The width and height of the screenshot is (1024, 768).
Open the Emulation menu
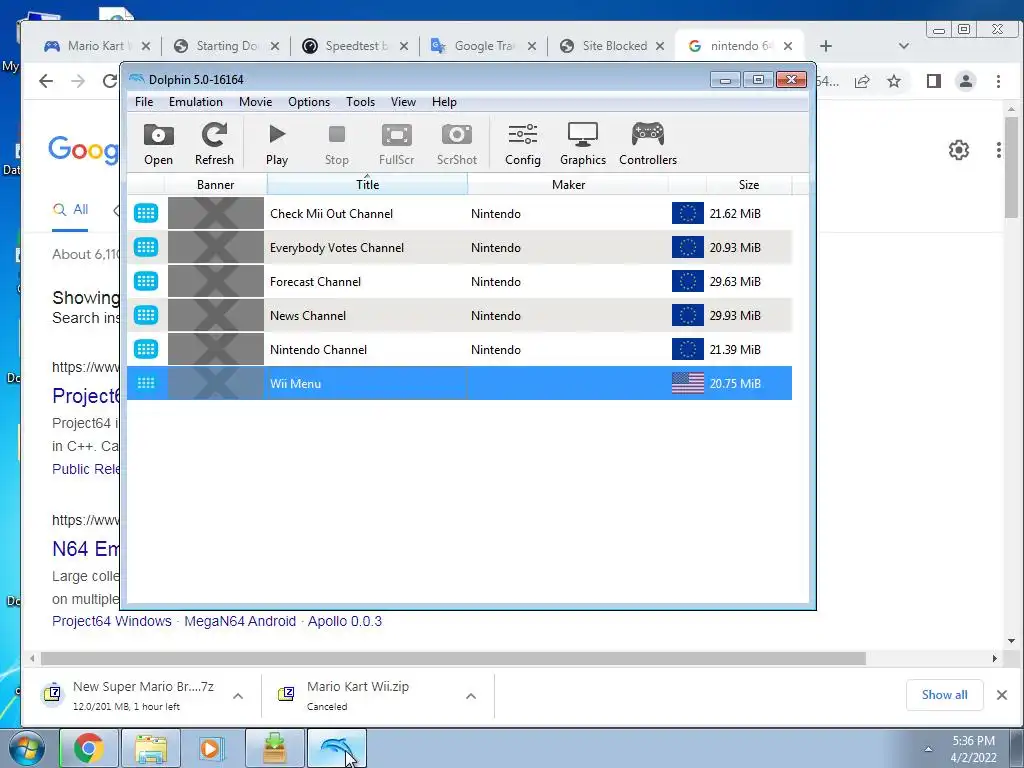[x=196, y=102]
